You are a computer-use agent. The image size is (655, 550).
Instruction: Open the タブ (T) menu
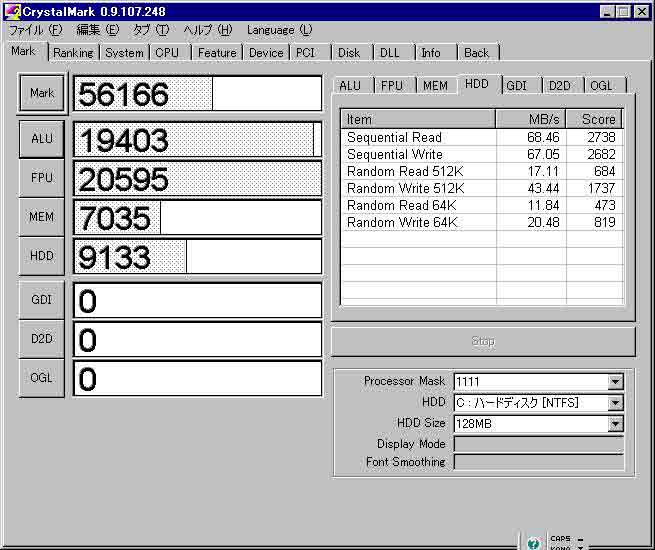(x=151, y=30)
